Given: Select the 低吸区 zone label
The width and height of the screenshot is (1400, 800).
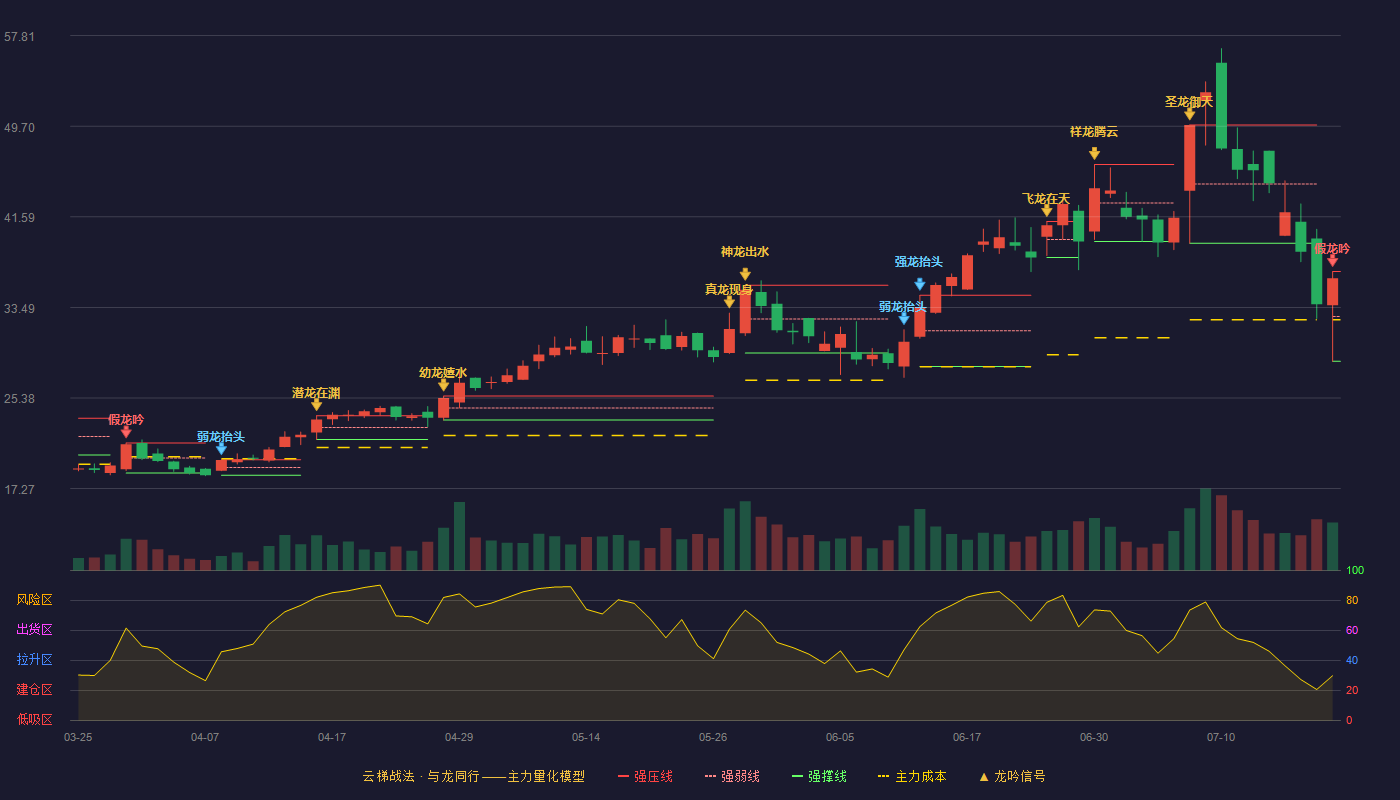Looking at the screenshot, I should [34, 719].
